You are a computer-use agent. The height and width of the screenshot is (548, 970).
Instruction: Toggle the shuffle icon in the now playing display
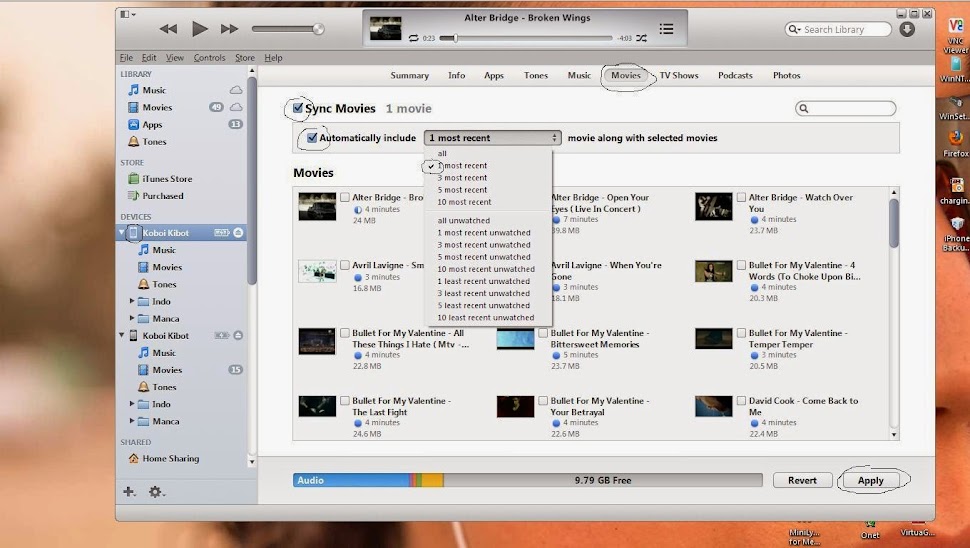click(642, 38)
